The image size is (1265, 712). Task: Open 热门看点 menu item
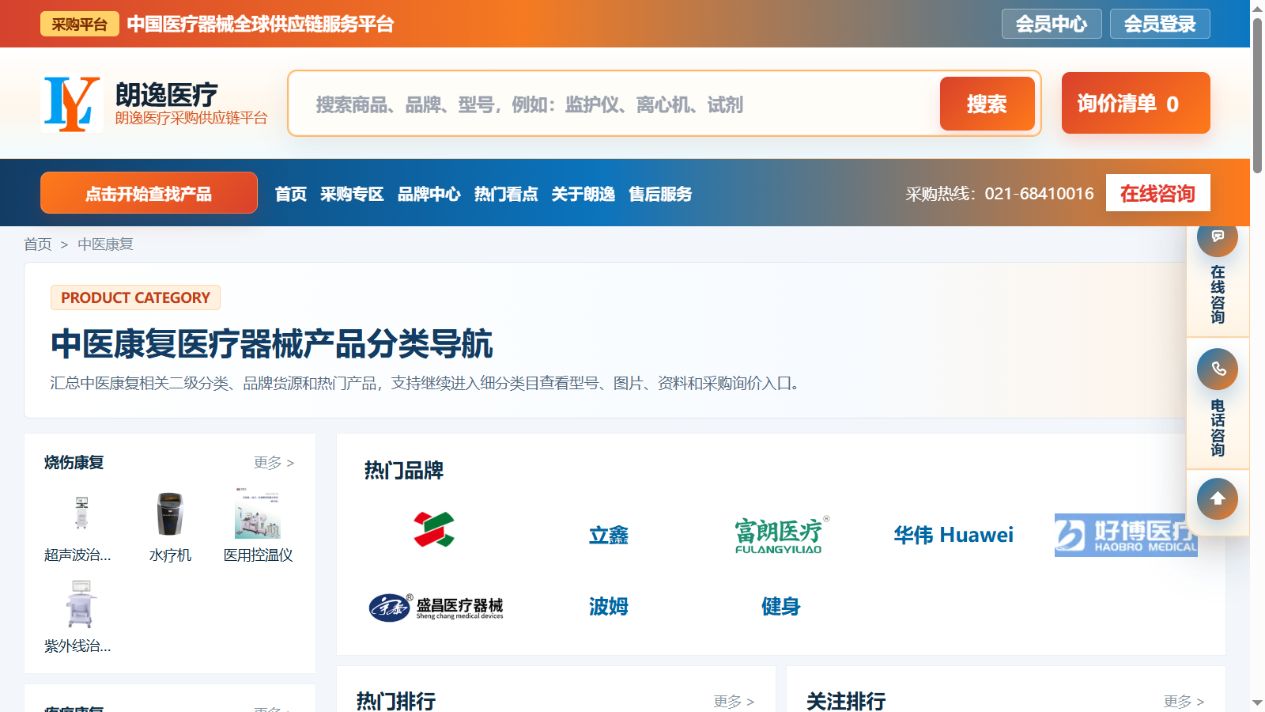pos(506,194)
